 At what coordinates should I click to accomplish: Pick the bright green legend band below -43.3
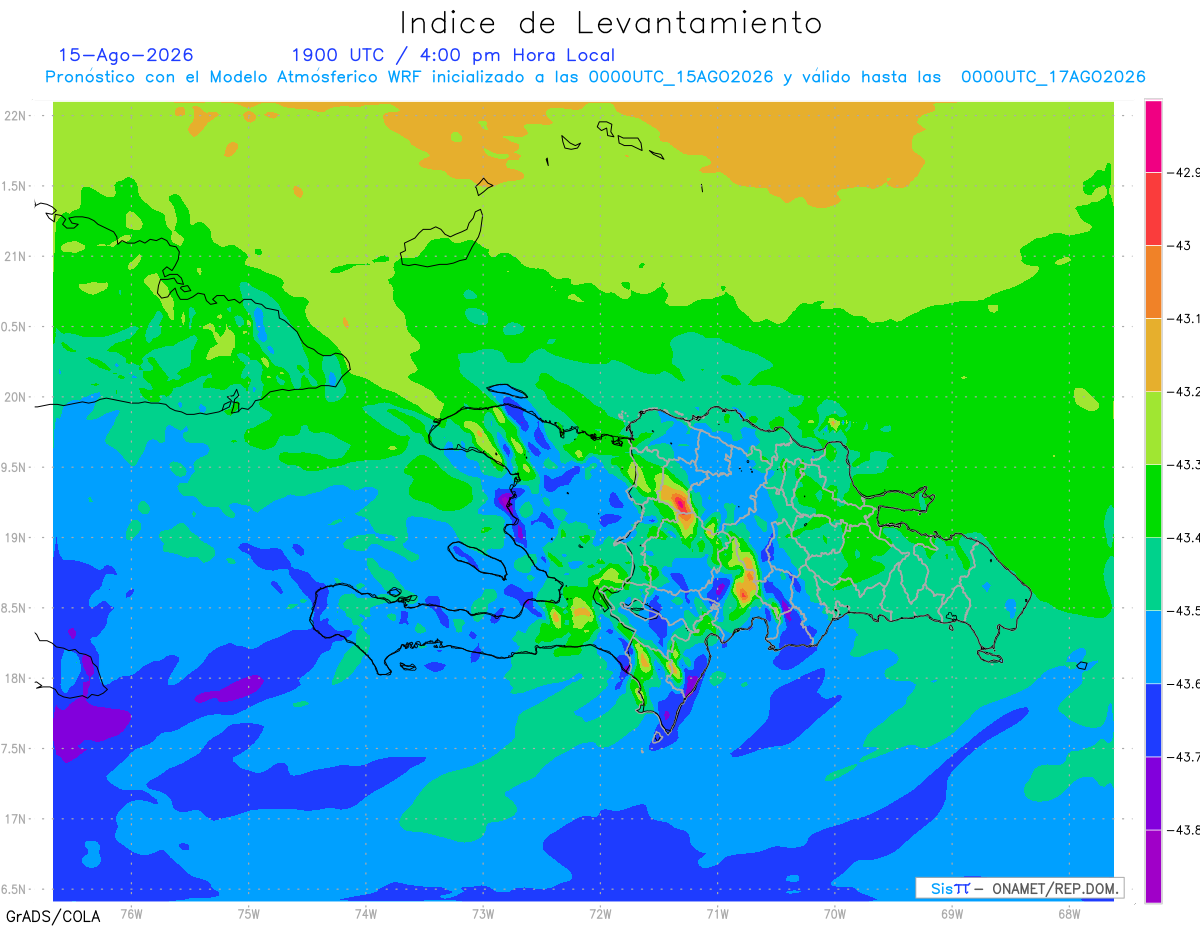1153,501
